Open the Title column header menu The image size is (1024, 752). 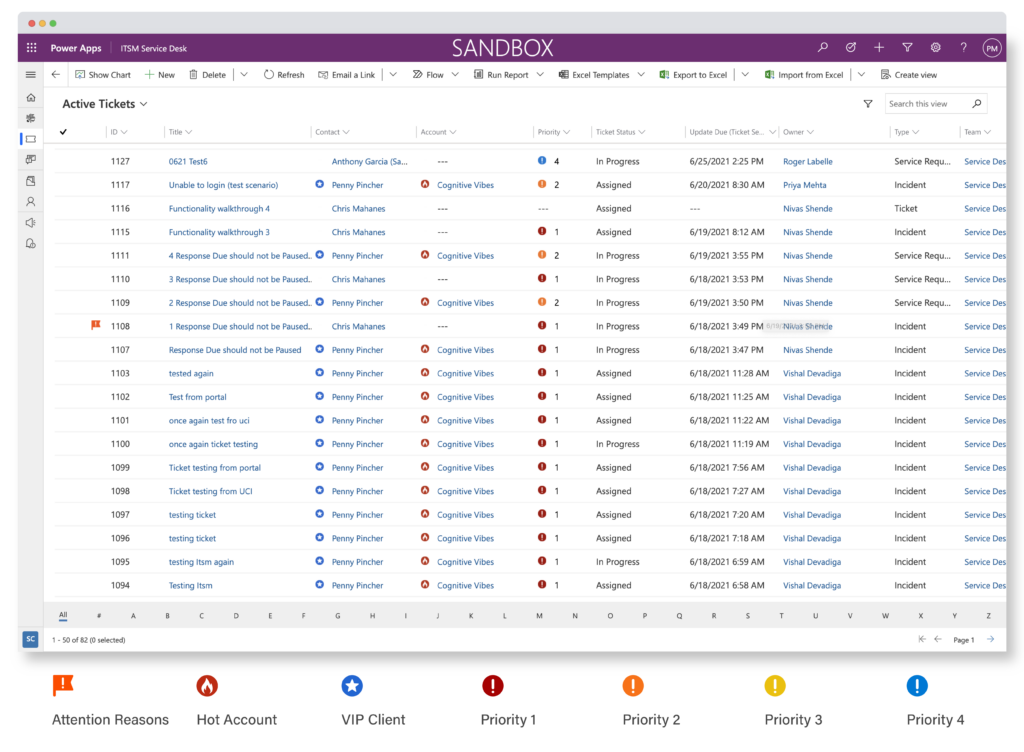(180, 132)
